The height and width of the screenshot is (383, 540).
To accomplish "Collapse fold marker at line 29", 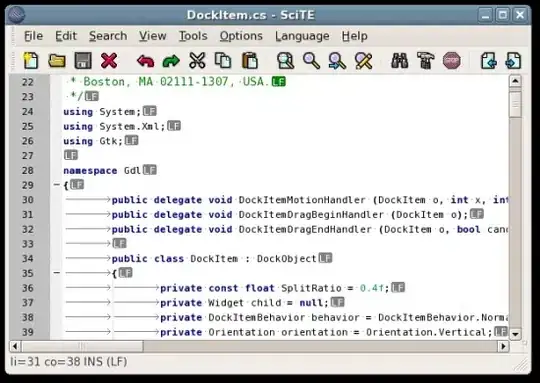I will (57, 185).
